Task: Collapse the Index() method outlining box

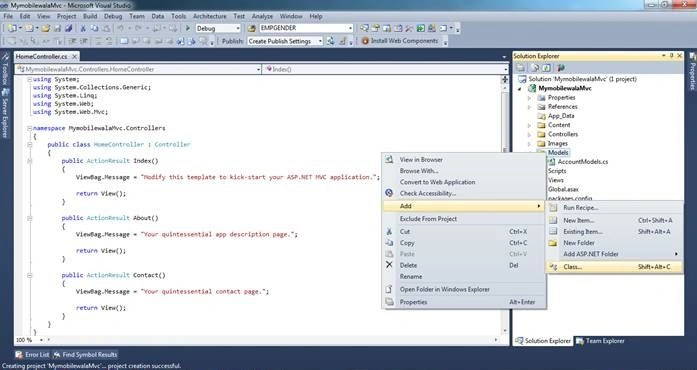Action: pyautogui.click(x=30, y=161)
